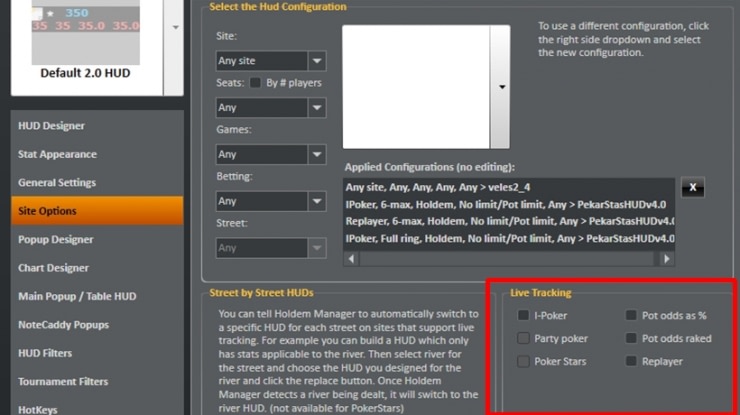
Task: Remove applied configuration with X button
Action: [x=693, y=187]
